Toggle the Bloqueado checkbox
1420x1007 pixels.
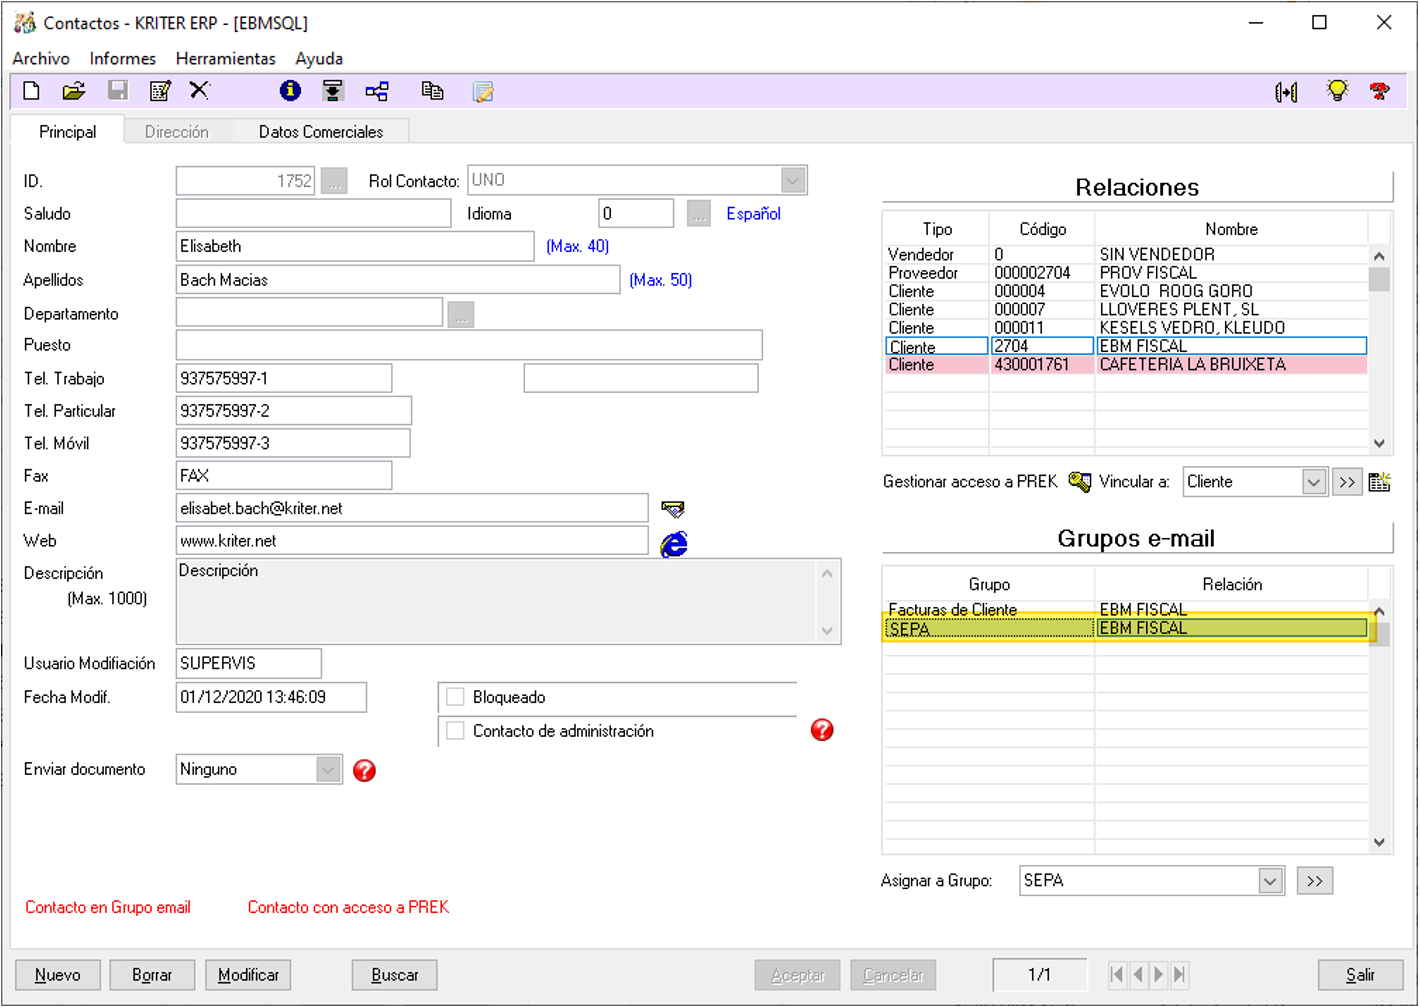click(456, 697)
